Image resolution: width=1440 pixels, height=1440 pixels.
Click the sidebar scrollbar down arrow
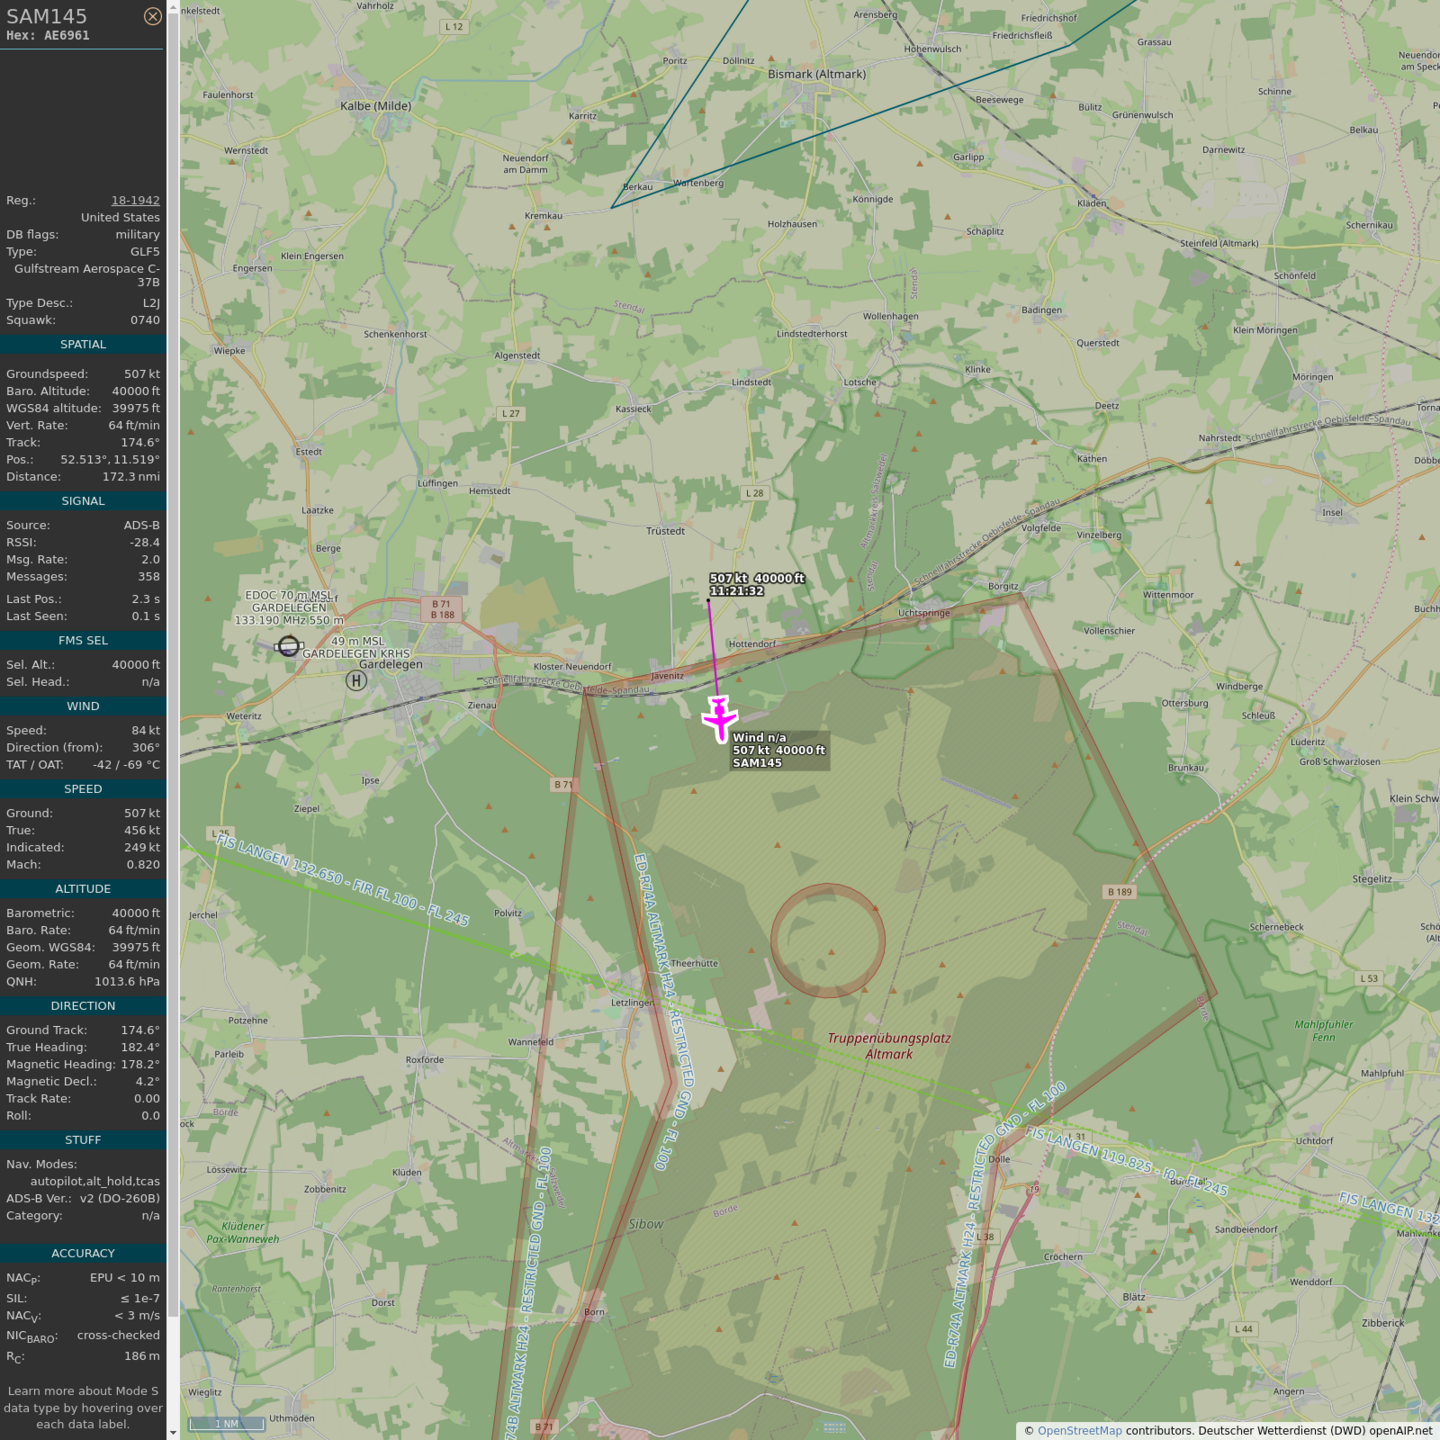pos(173,1432)
